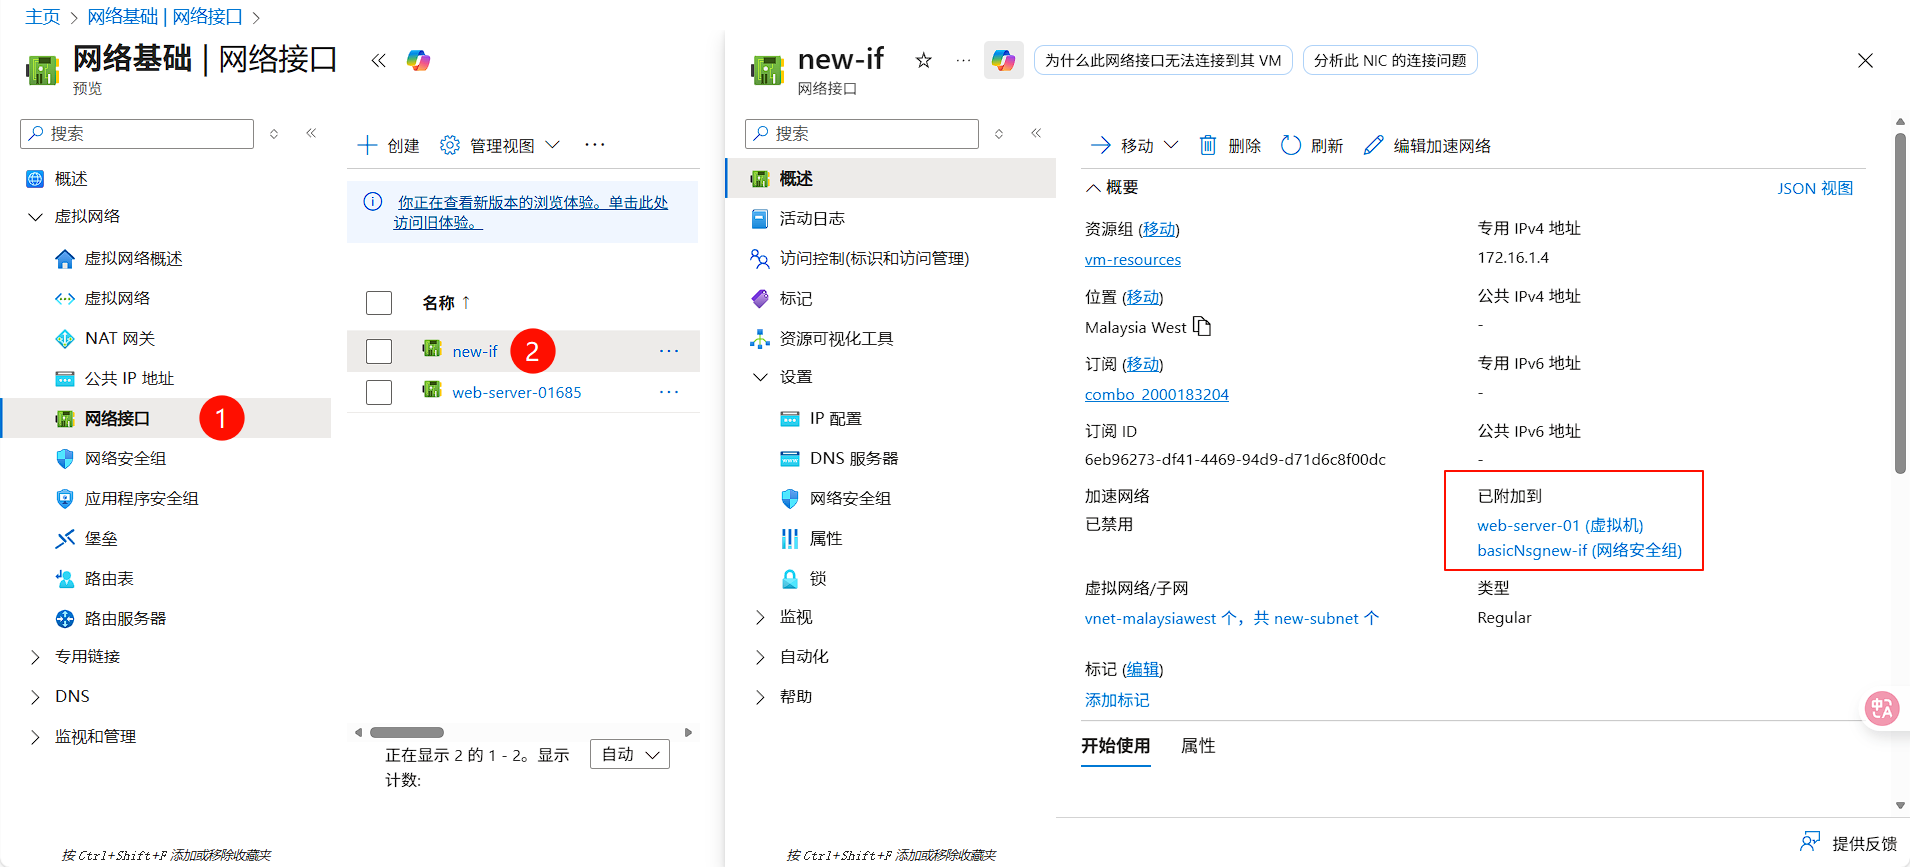Toggle expand-all arrows beside new-if search
This screenshot has width=1910, height=867.
999,133
